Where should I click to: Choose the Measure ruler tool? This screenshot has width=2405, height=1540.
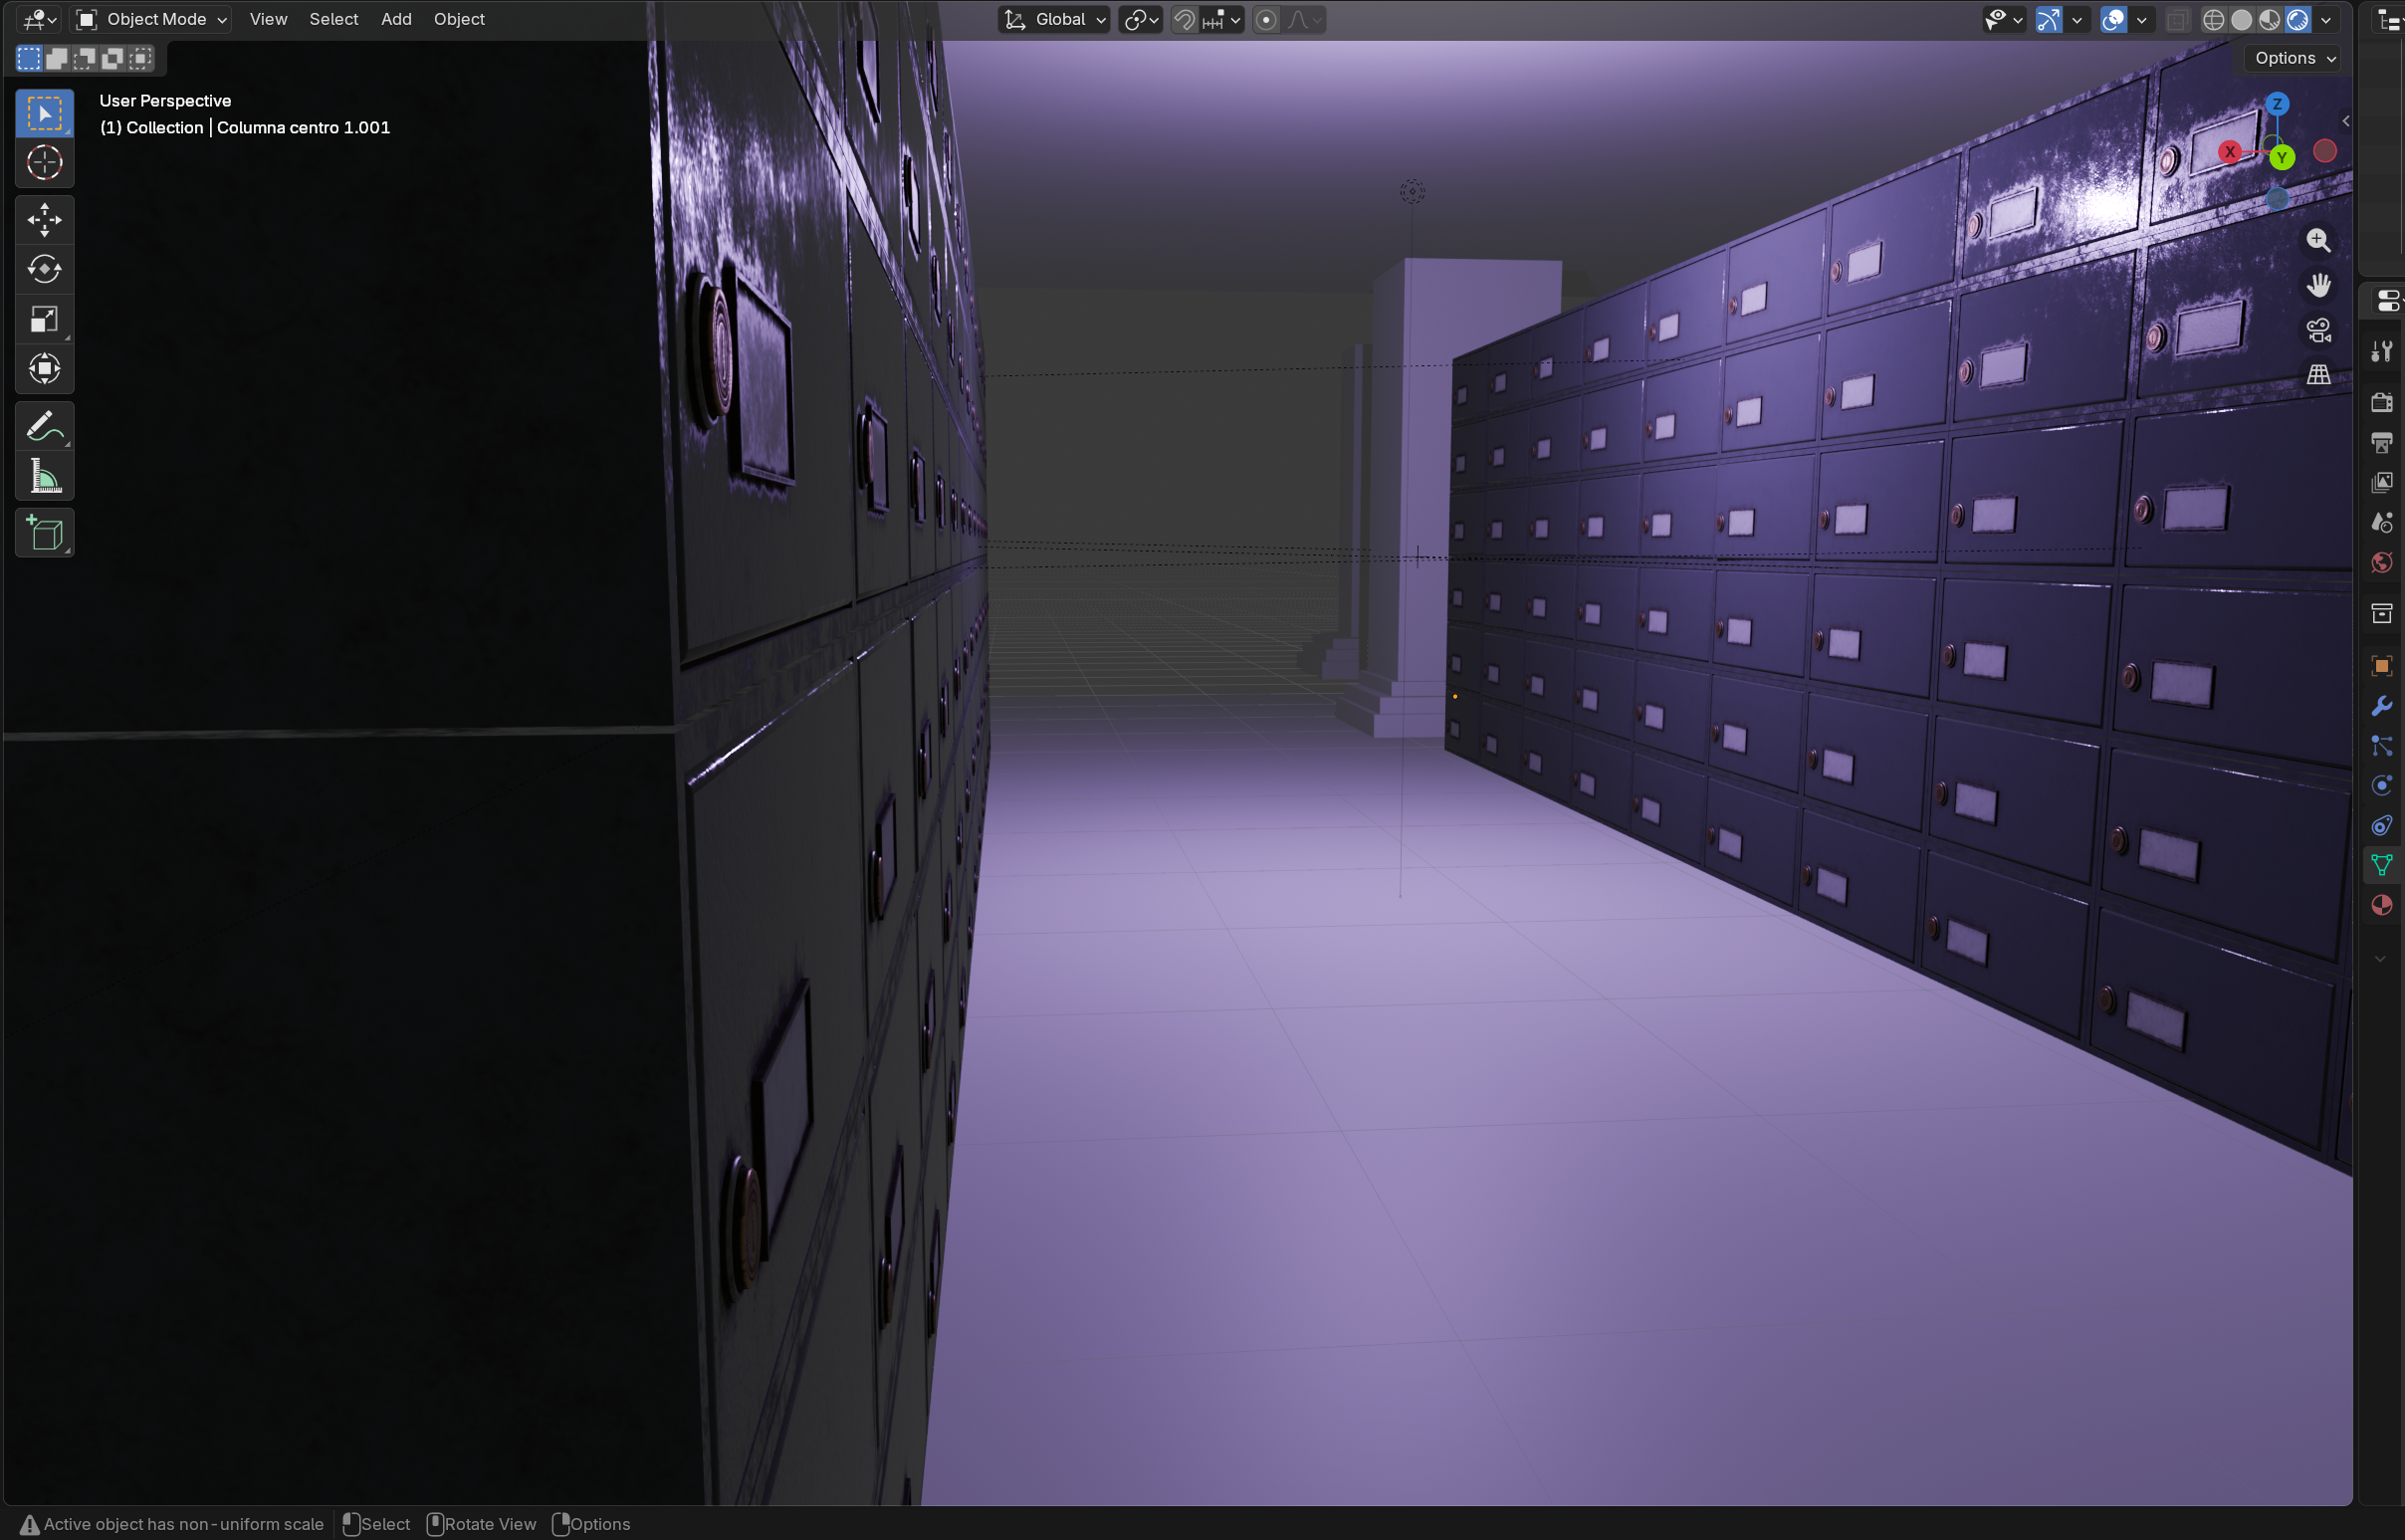coord(44,477)
